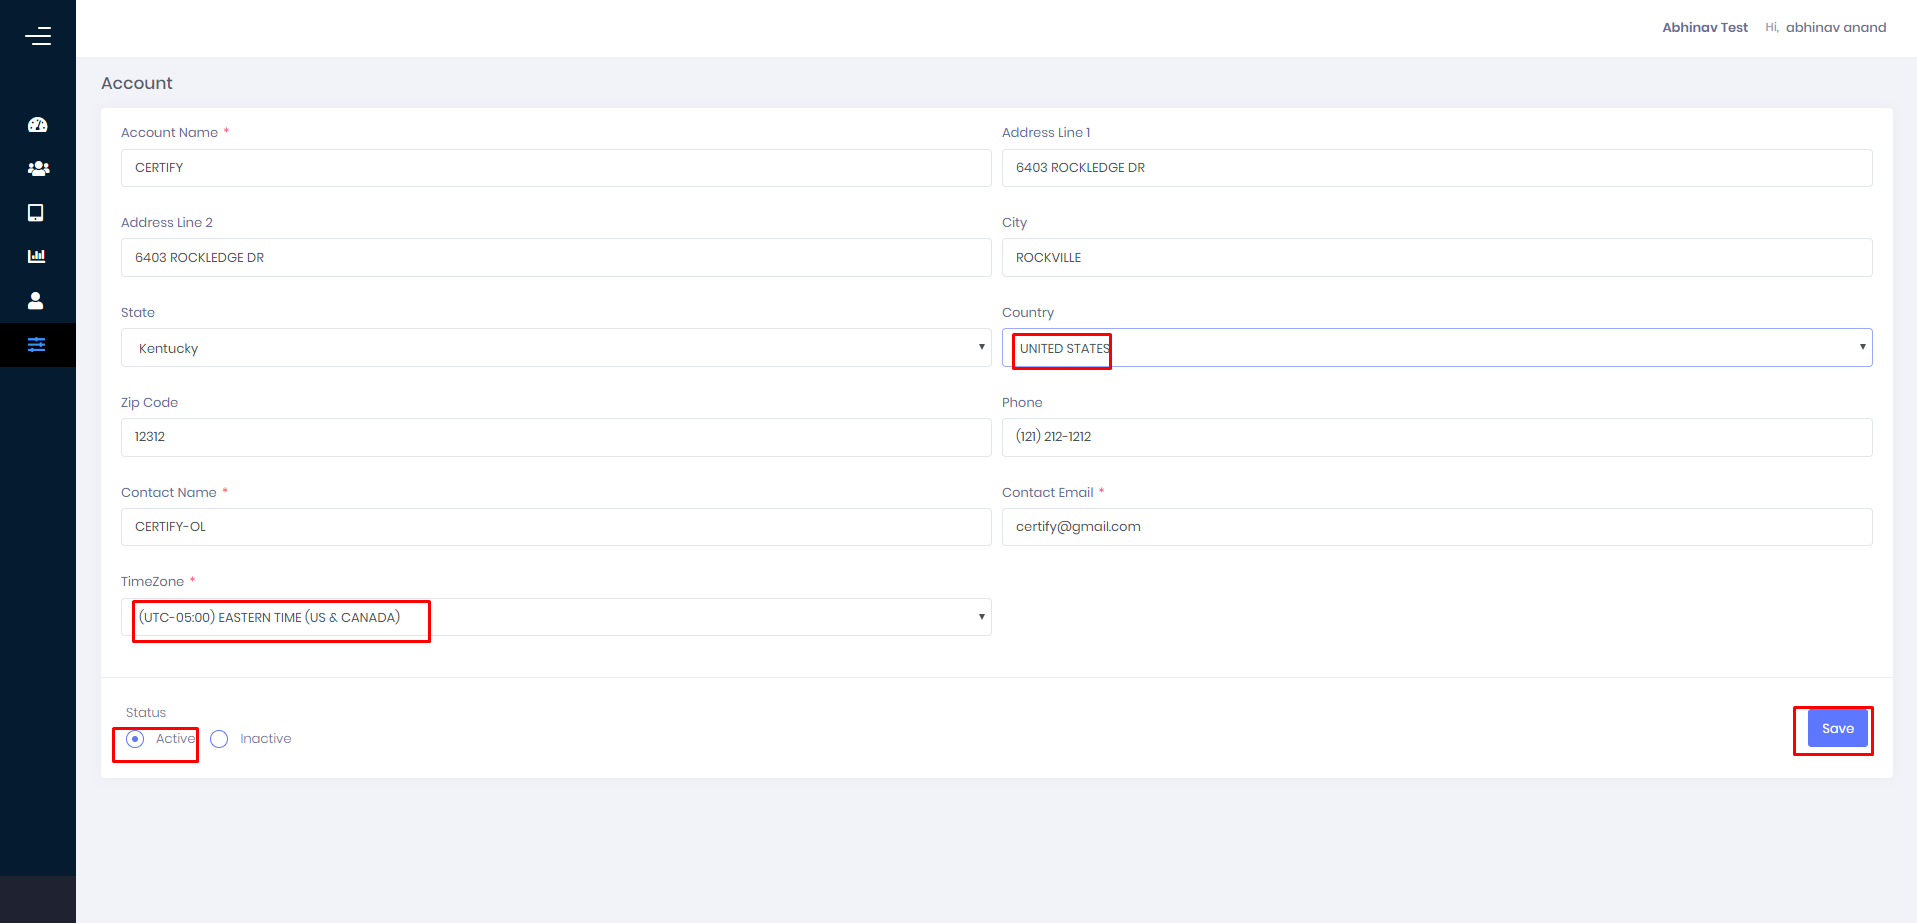Focus the Phone number input field
Screen dimensions: 1917x923
(x=1437, y=437)
